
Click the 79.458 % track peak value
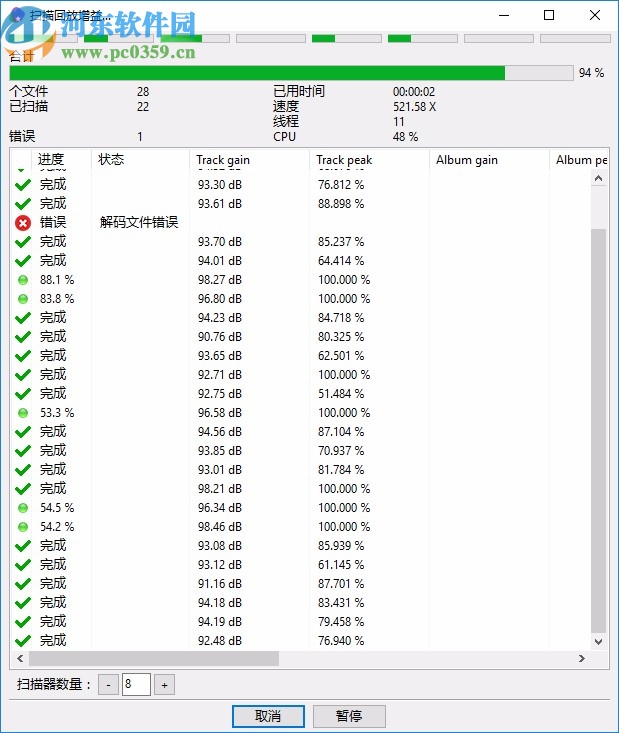[x=341, y=622]
